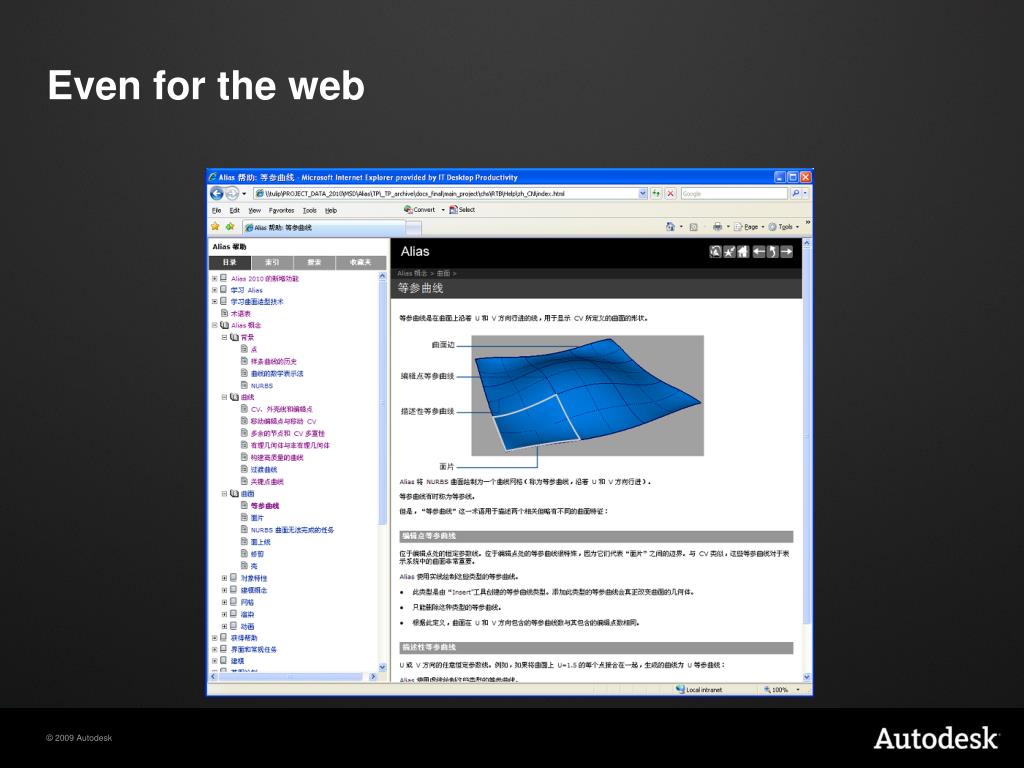Open the View menu
The width and height of the screenshot is (1024, 768).
point(255,210)
